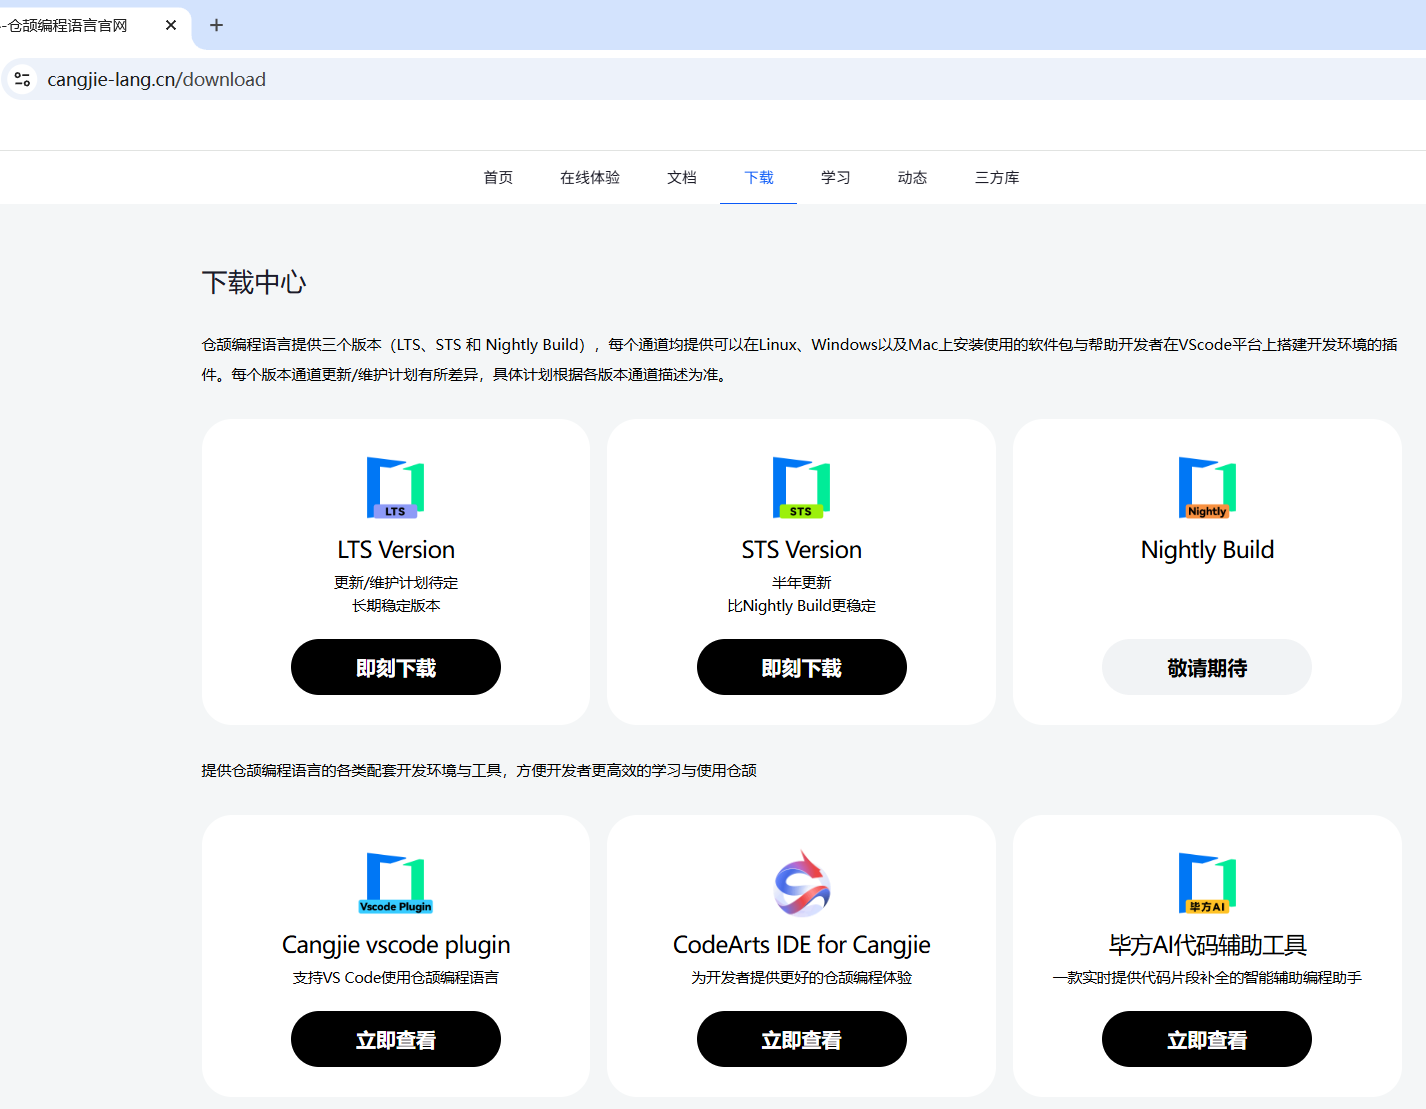Image resolution: width=1426 pixels, height=1109 pixels.
Task: Click the LTS Version logo icon
Action: [396, 488]
